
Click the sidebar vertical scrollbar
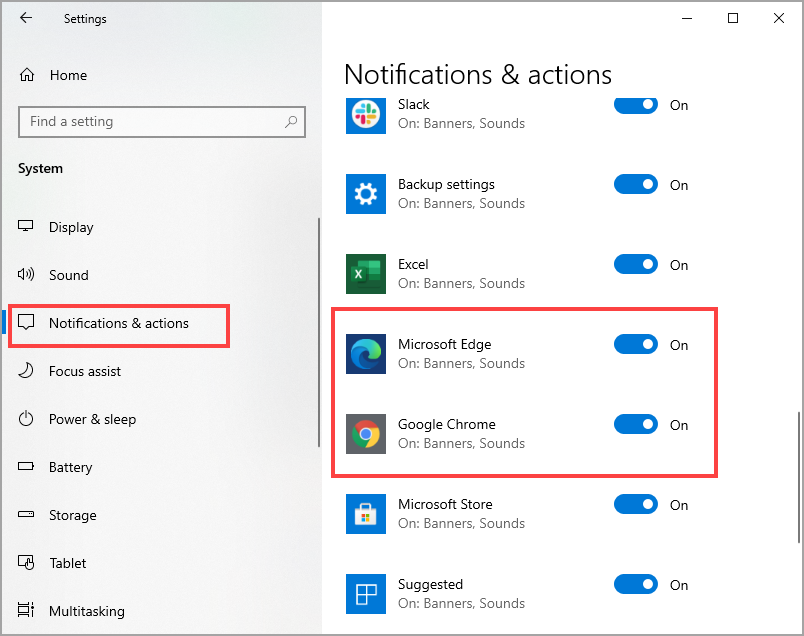point(318,332)
